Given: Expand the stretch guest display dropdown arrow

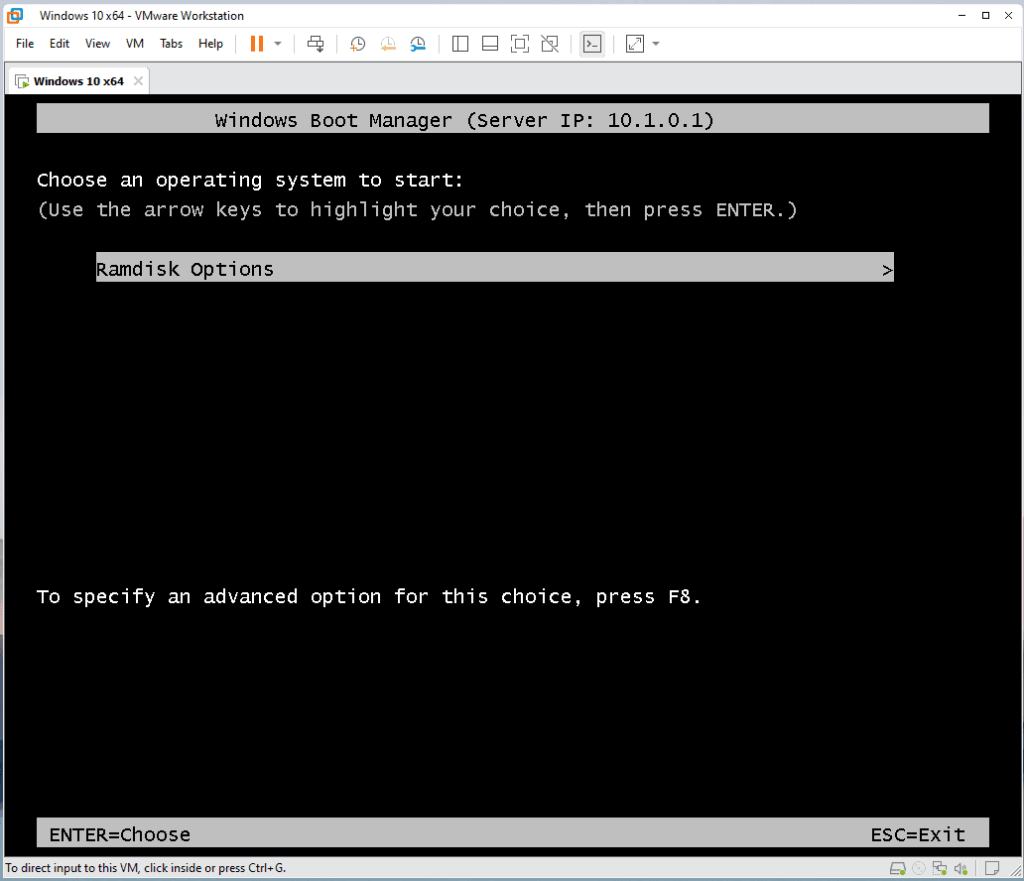Looking at the screenshot, I should (x=656, y=44).
